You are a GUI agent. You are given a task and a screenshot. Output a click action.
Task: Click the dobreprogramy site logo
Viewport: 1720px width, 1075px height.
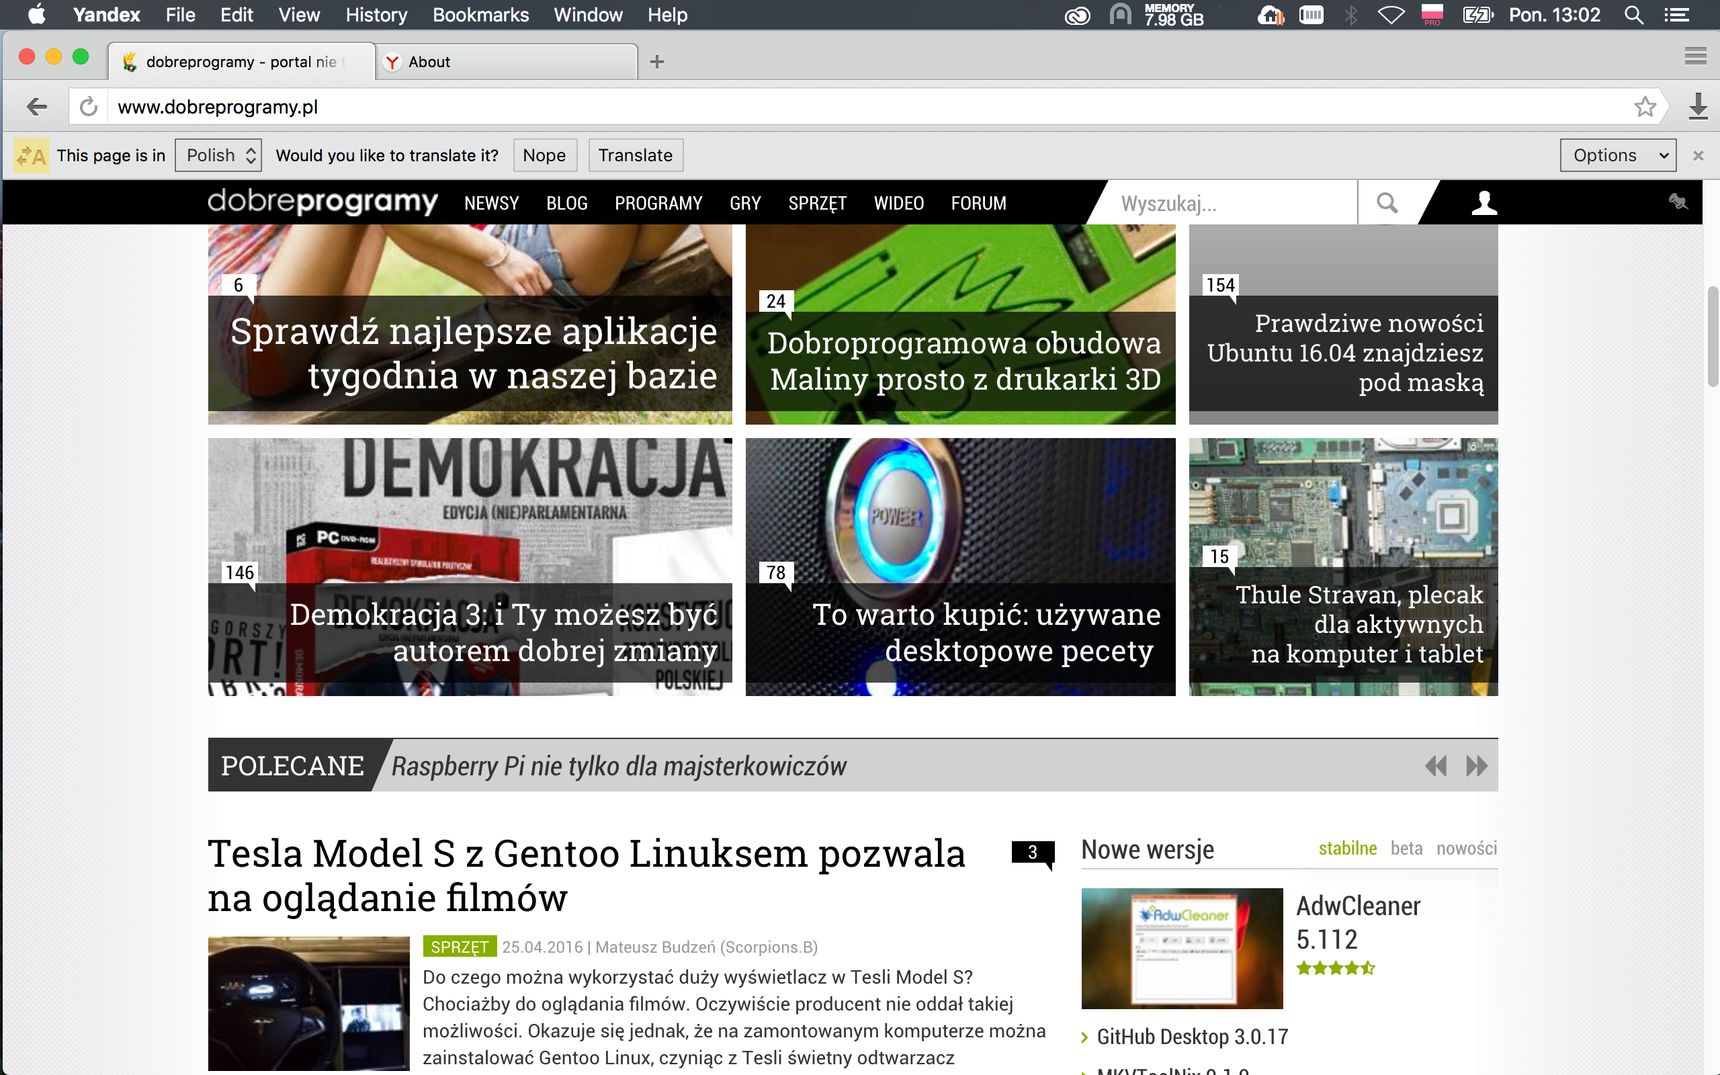pos(322,202)
